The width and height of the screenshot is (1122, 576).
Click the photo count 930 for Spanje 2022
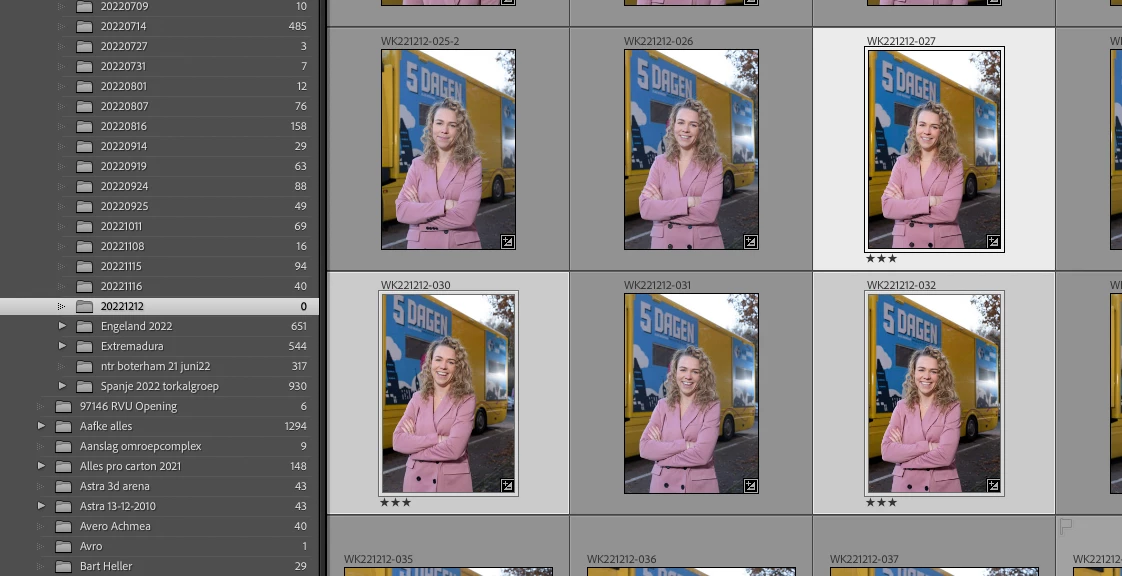[x=296, y=386]
